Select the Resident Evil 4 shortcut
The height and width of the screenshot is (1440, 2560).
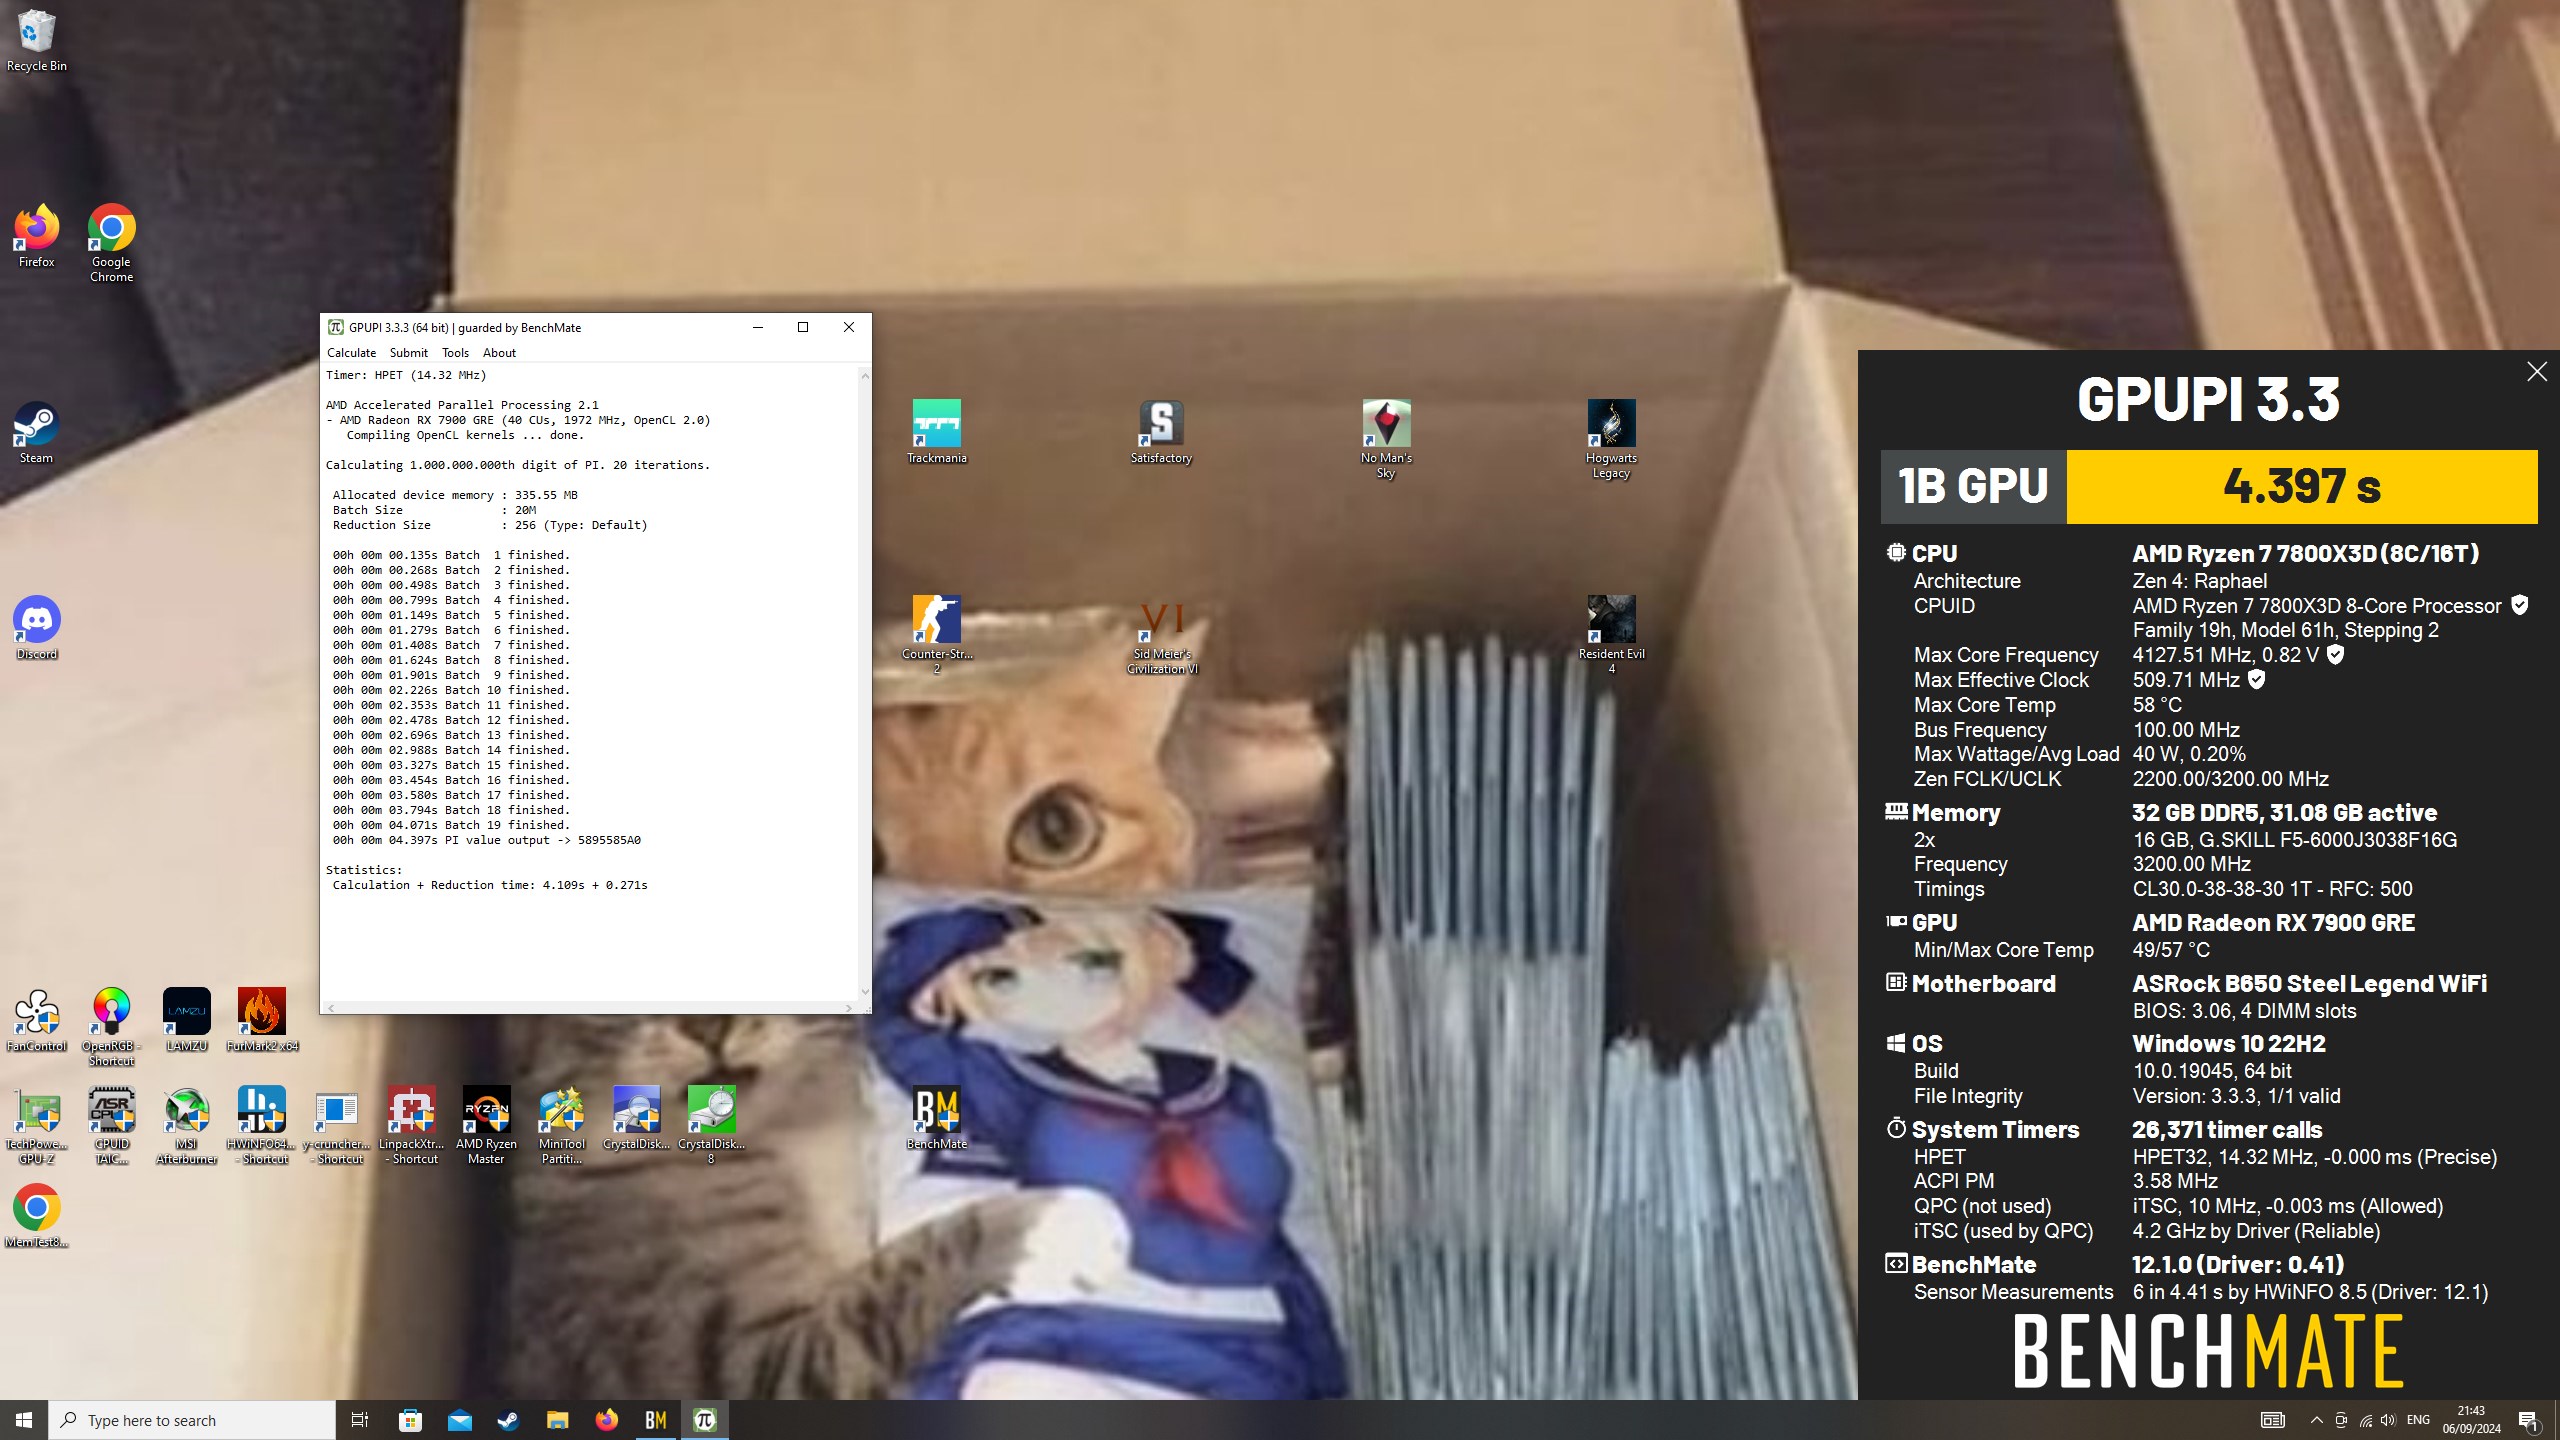pyautogui.click(x=1611, y=636)
